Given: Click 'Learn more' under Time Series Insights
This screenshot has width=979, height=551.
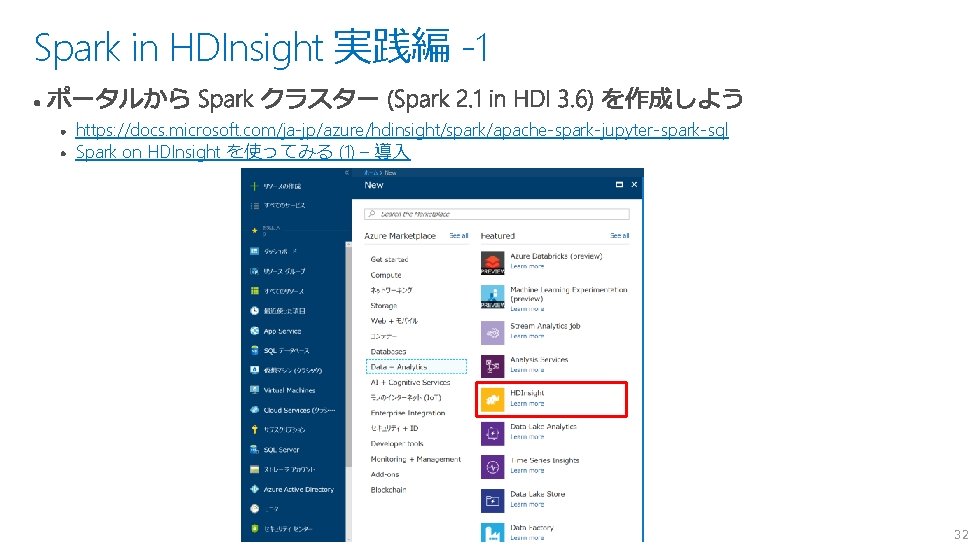Looking at the screenshot, I should 527,471.
